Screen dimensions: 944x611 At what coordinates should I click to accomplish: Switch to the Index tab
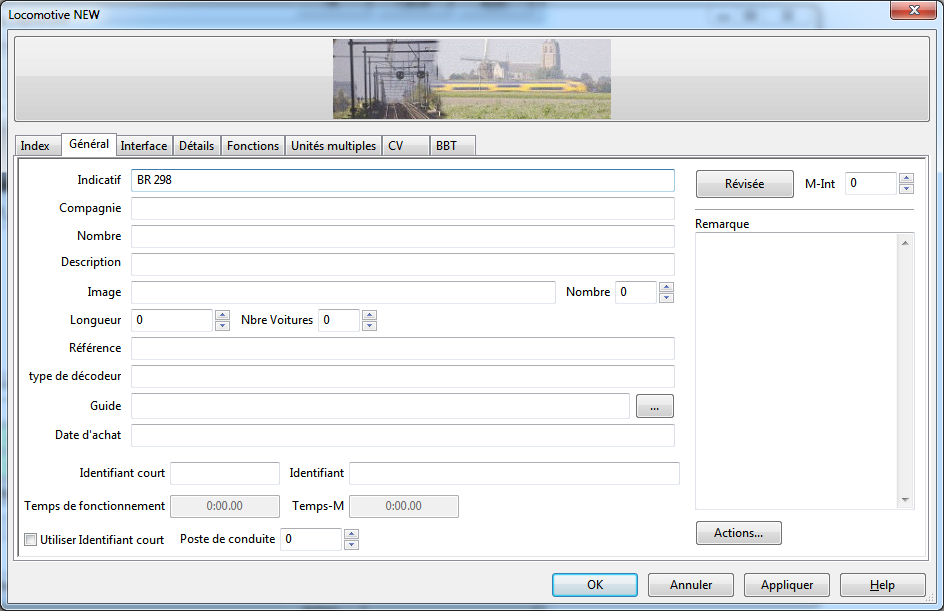tap(35, 146)
